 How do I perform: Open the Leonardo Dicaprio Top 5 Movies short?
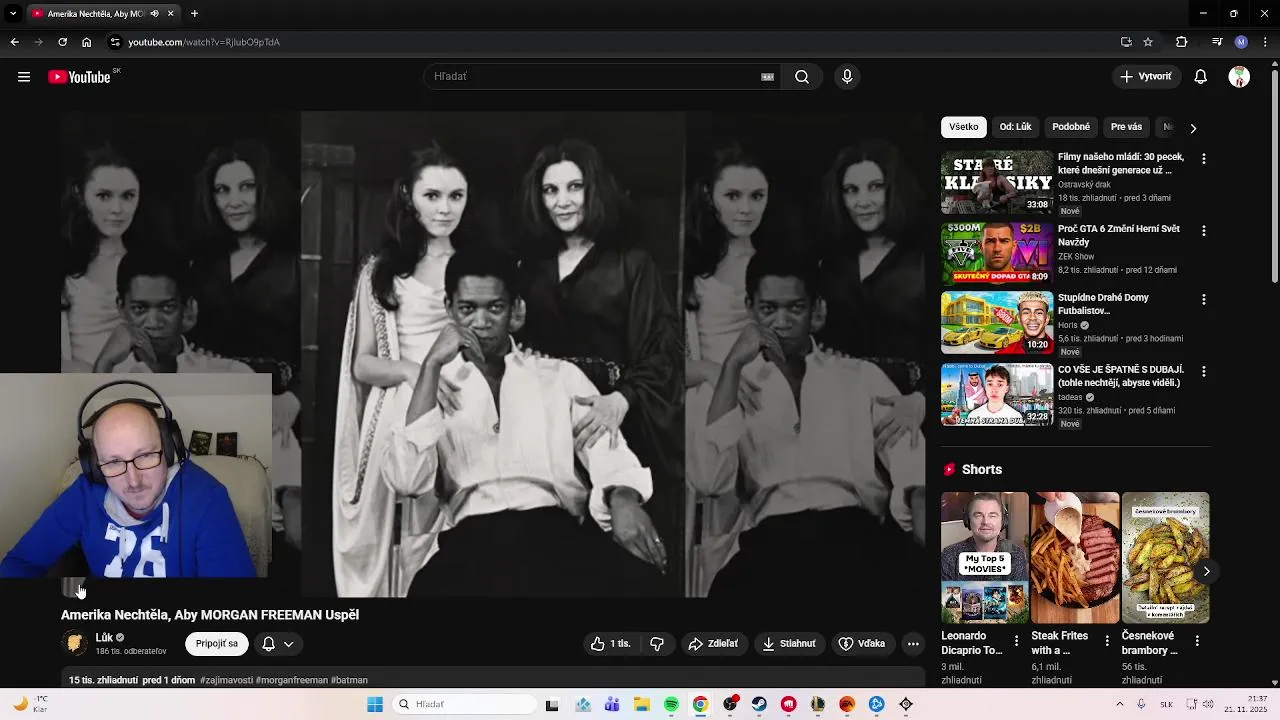tap(985, 558)
